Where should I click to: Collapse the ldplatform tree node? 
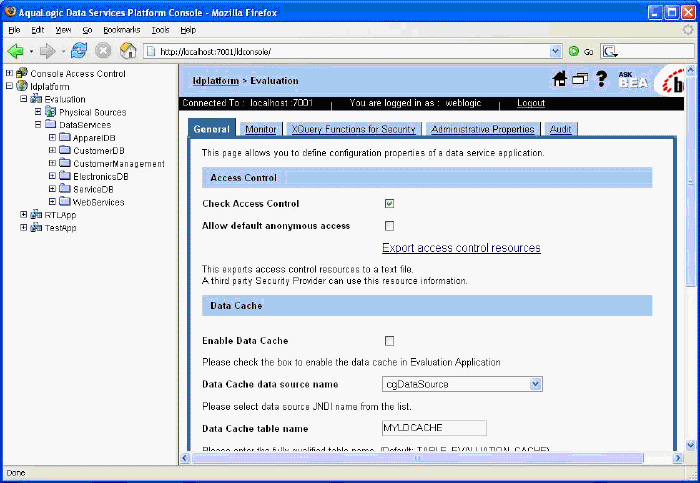coord(9,86)
